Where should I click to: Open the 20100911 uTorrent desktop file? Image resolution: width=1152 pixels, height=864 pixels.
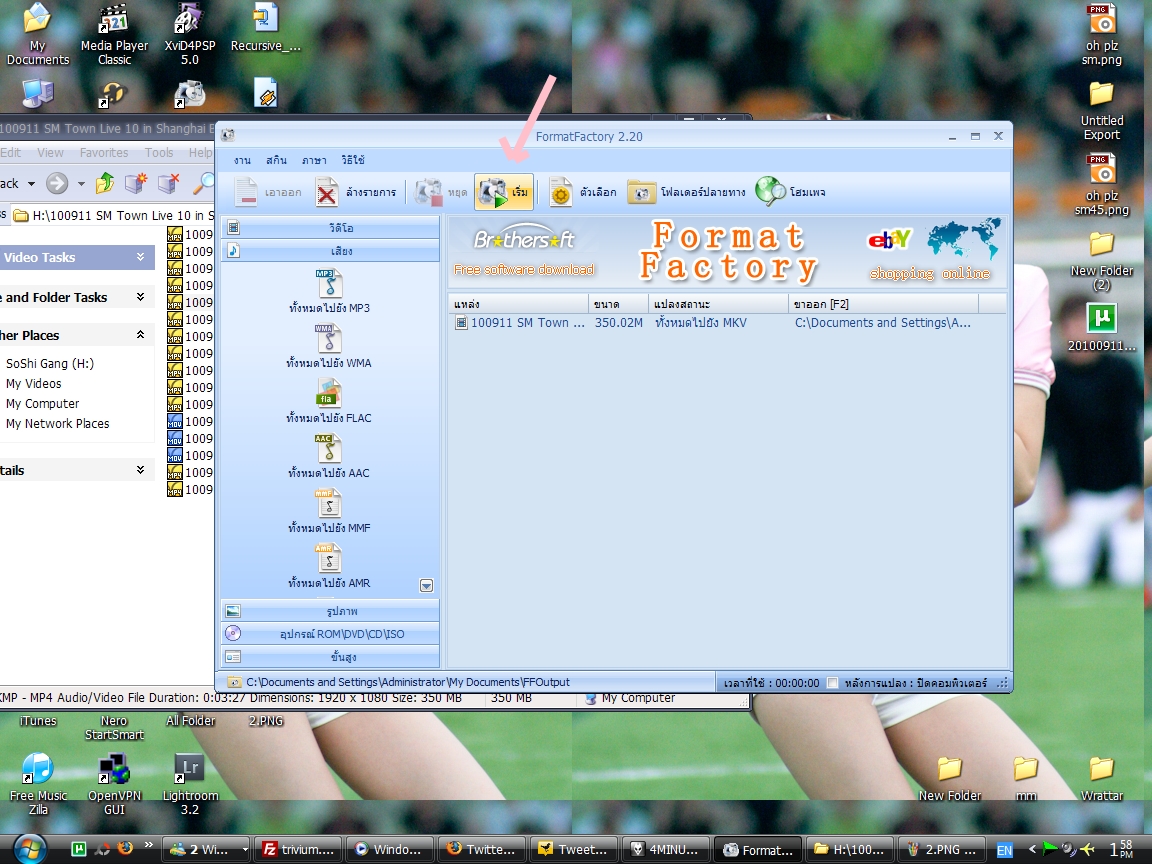pyautogui.click(x=1101, y=328)
